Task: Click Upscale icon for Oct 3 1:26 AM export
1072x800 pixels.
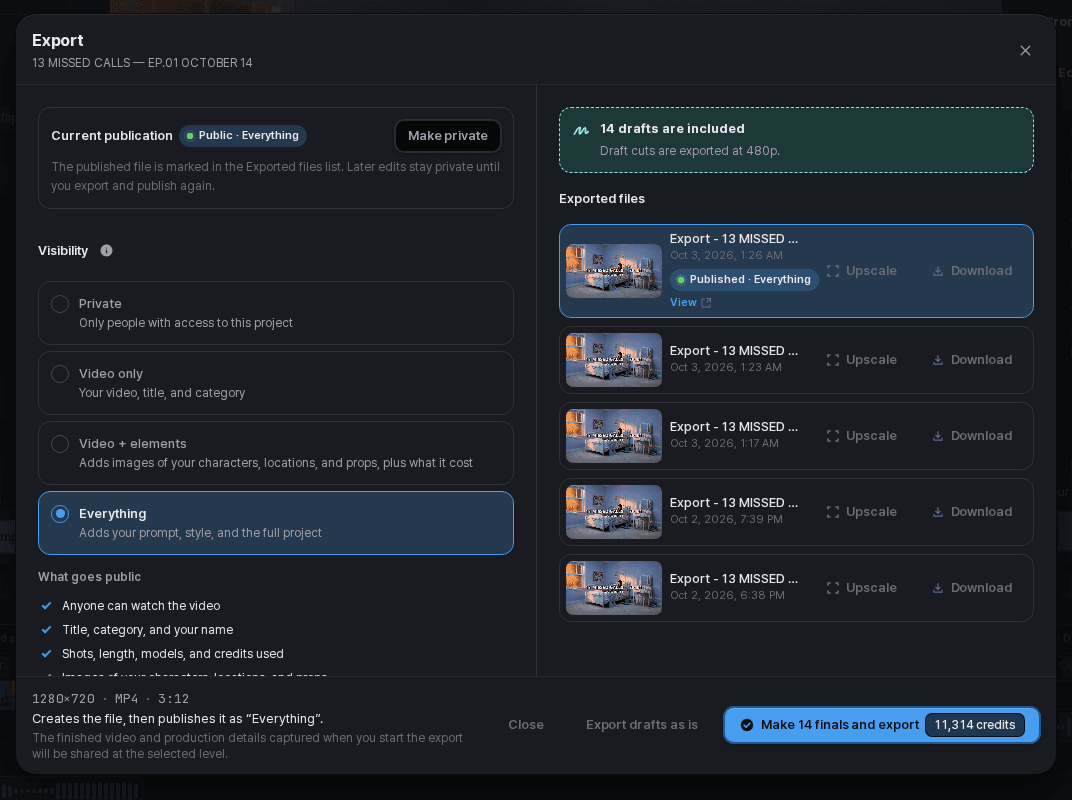Action: point(833,271)
